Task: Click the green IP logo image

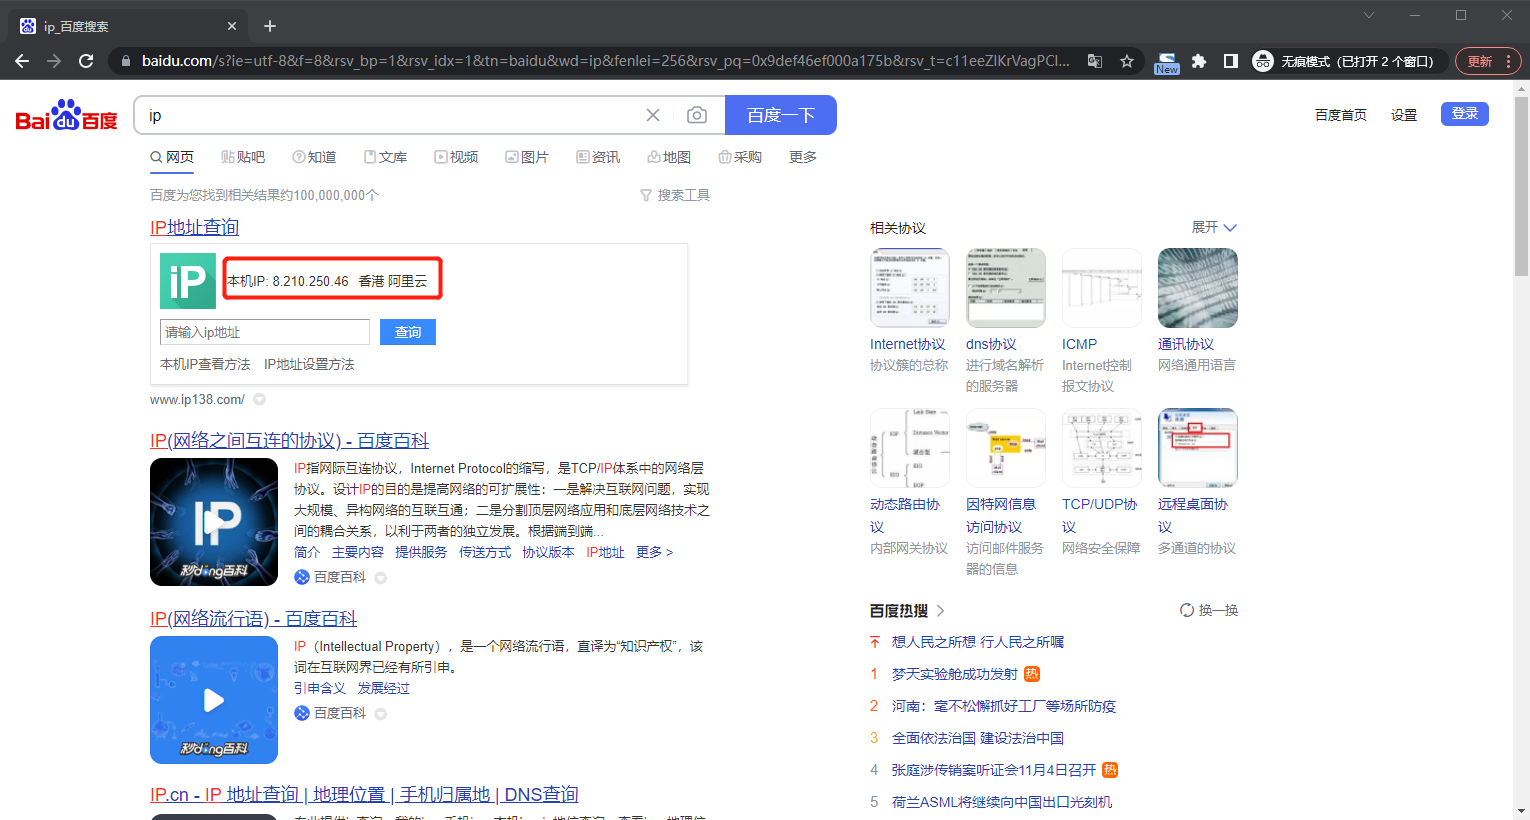Action: click(x=188, y=281)
